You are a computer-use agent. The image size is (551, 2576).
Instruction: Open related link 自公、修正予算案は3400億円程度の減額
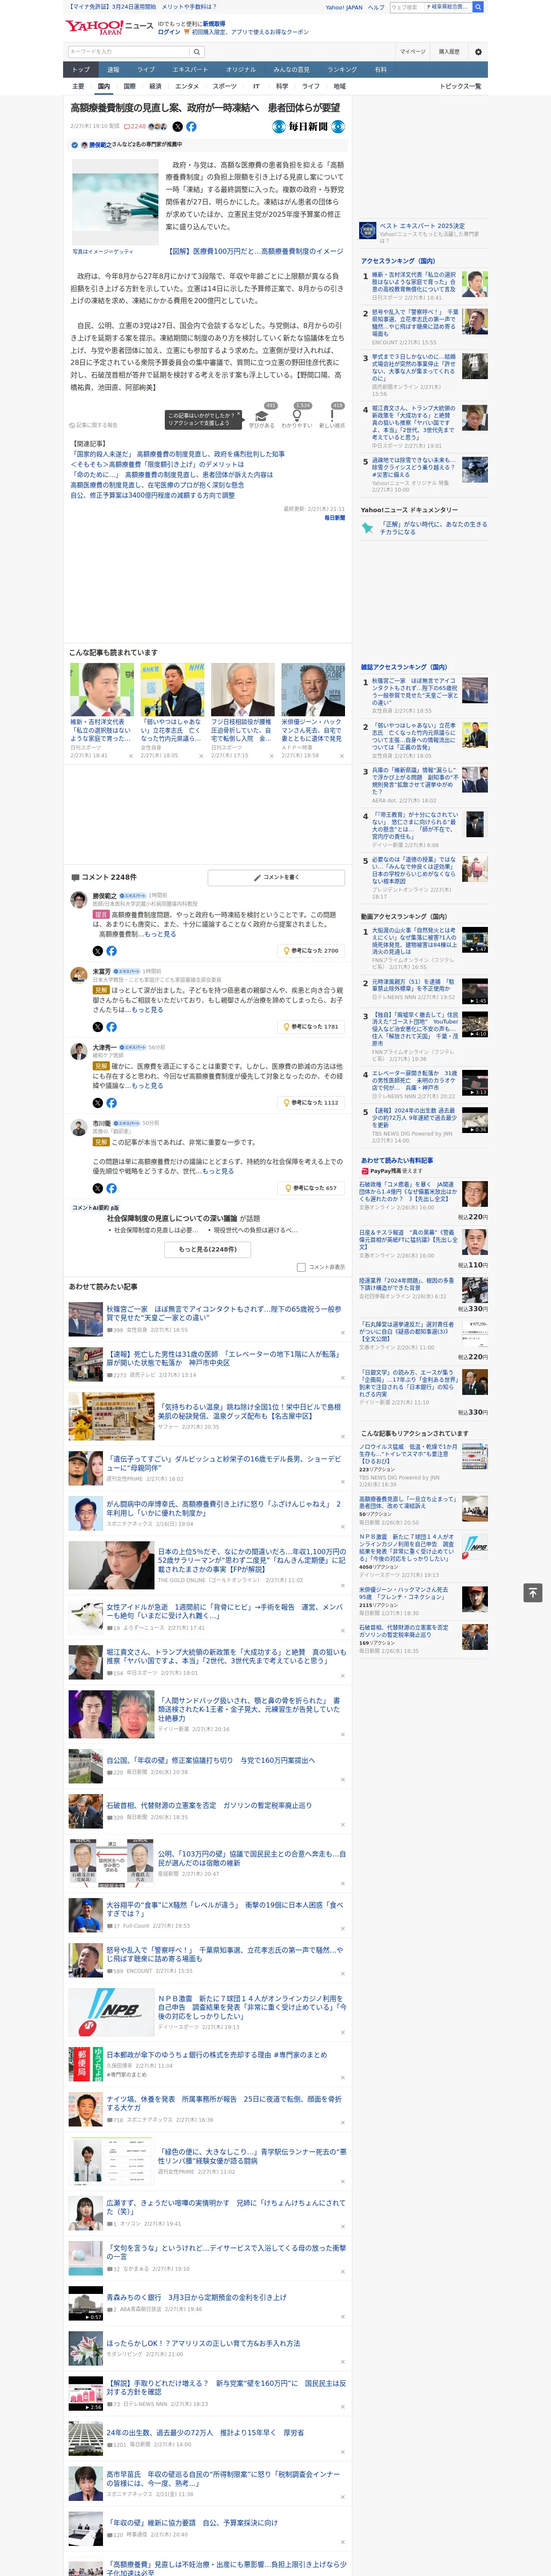coord(153,495)
